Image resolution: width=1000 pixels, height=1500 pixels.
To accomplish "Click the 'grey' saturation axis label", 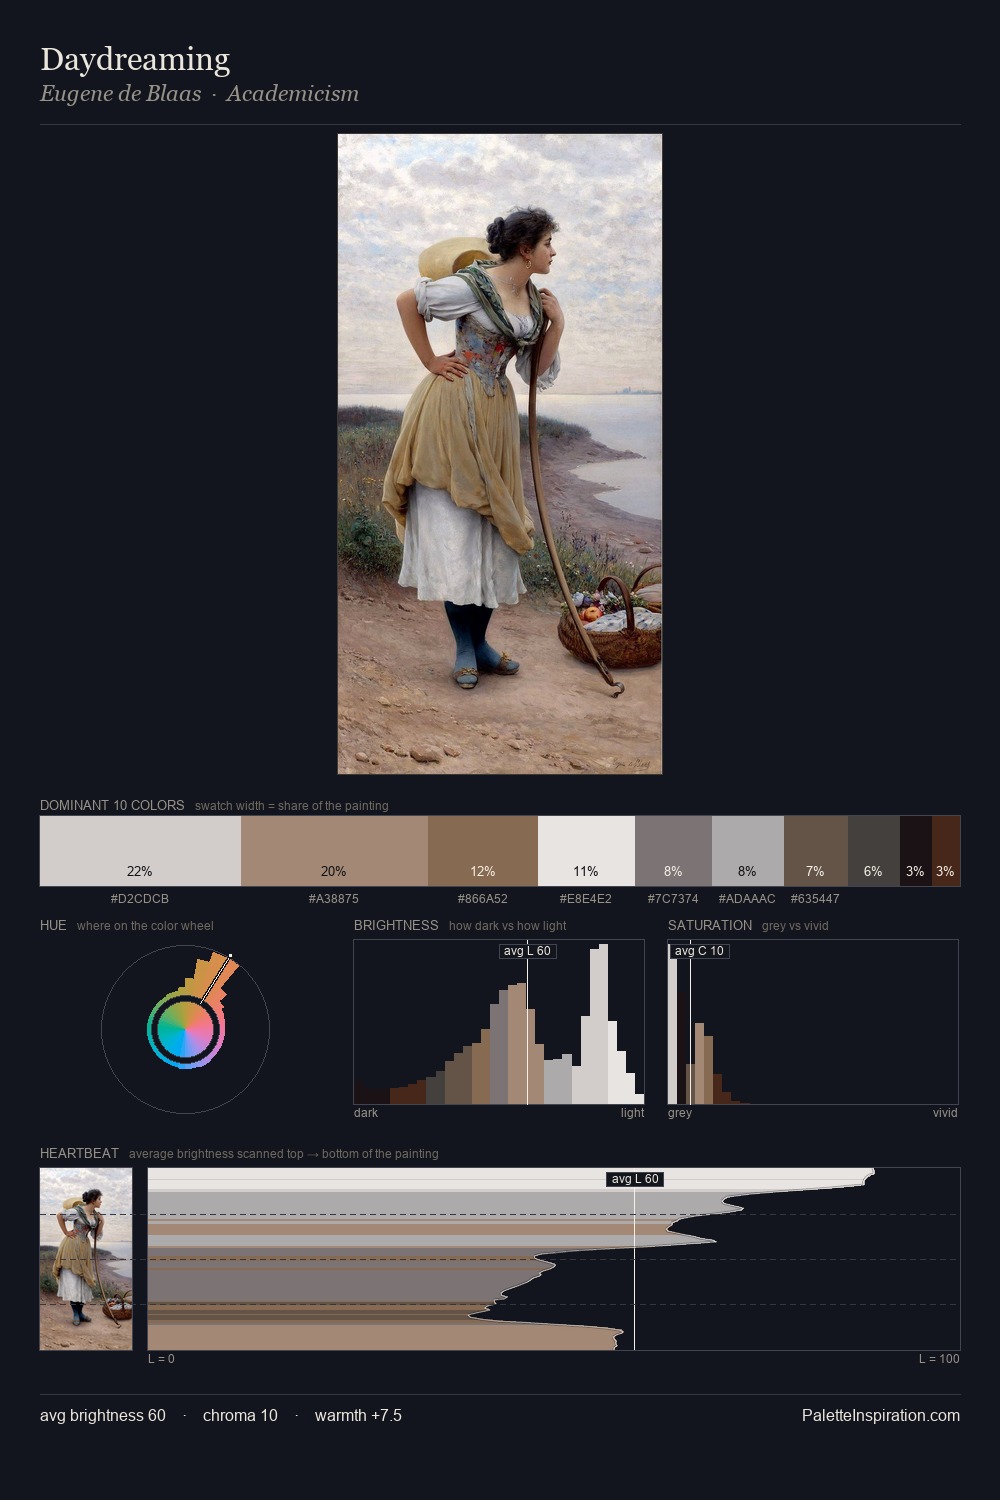I will pos(680,1113).
